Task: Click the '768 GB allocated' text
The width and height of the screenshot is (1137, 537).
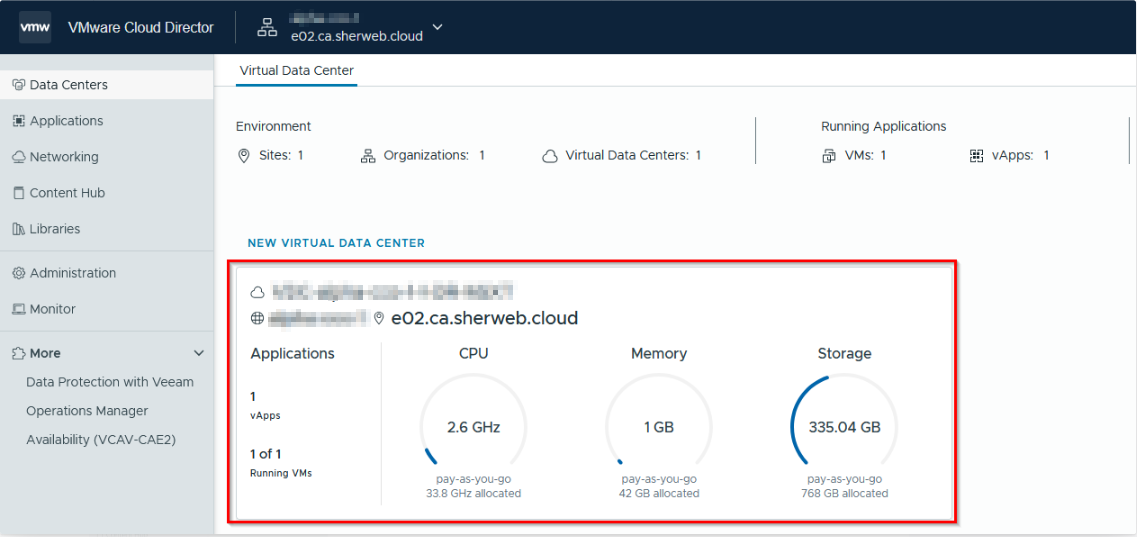Action: pos(845,494)
